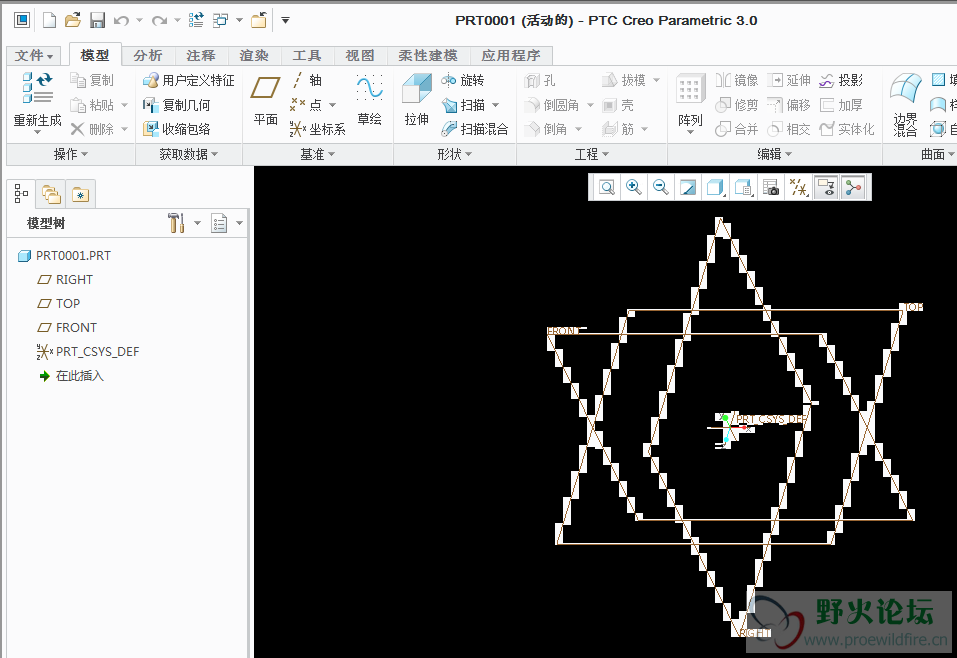957x658 pixels.
Task: Click the zoom out icon
Action: [x=660, y=187]
